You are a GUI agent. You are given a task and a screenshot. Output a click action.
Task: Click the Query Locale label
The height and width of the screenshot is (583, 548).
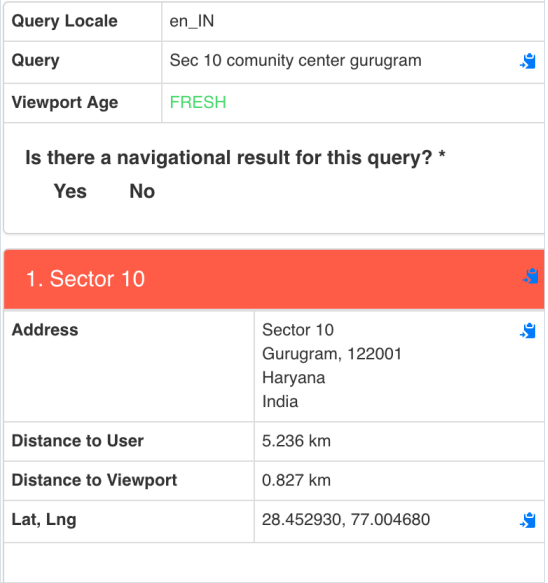[65, 21]
